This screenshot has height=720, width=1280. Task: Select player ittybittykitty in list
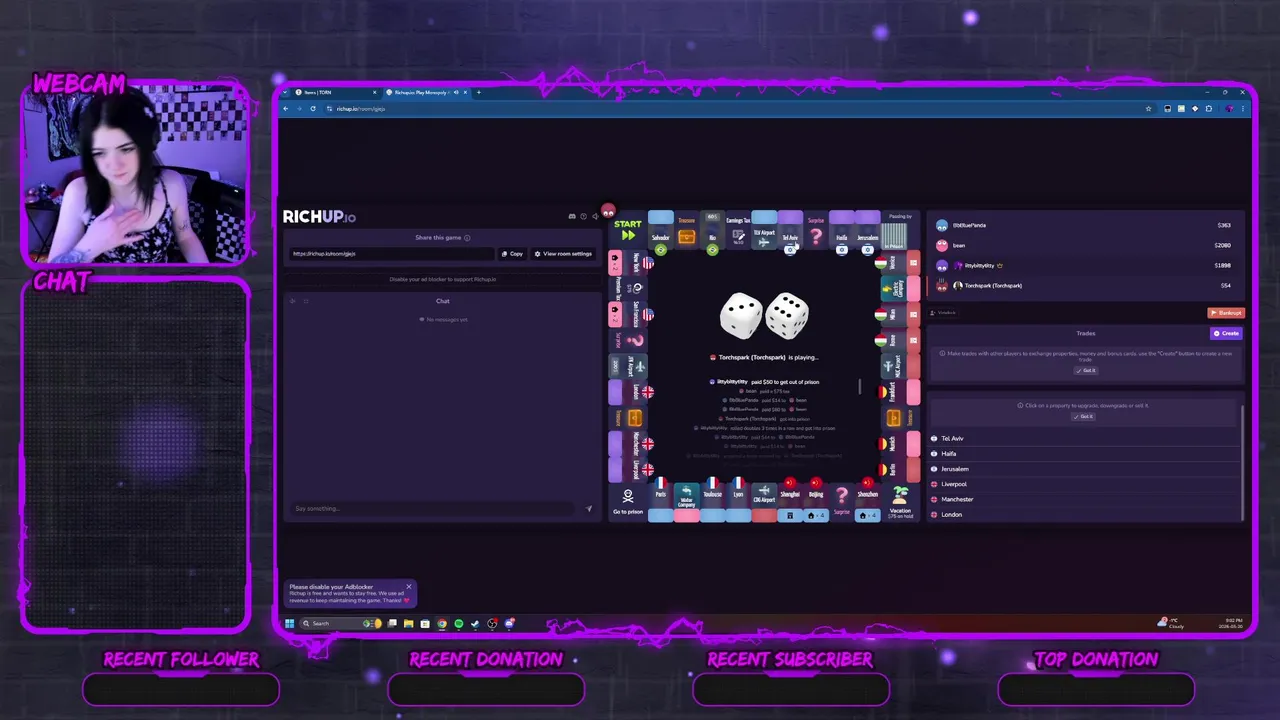1084,265
